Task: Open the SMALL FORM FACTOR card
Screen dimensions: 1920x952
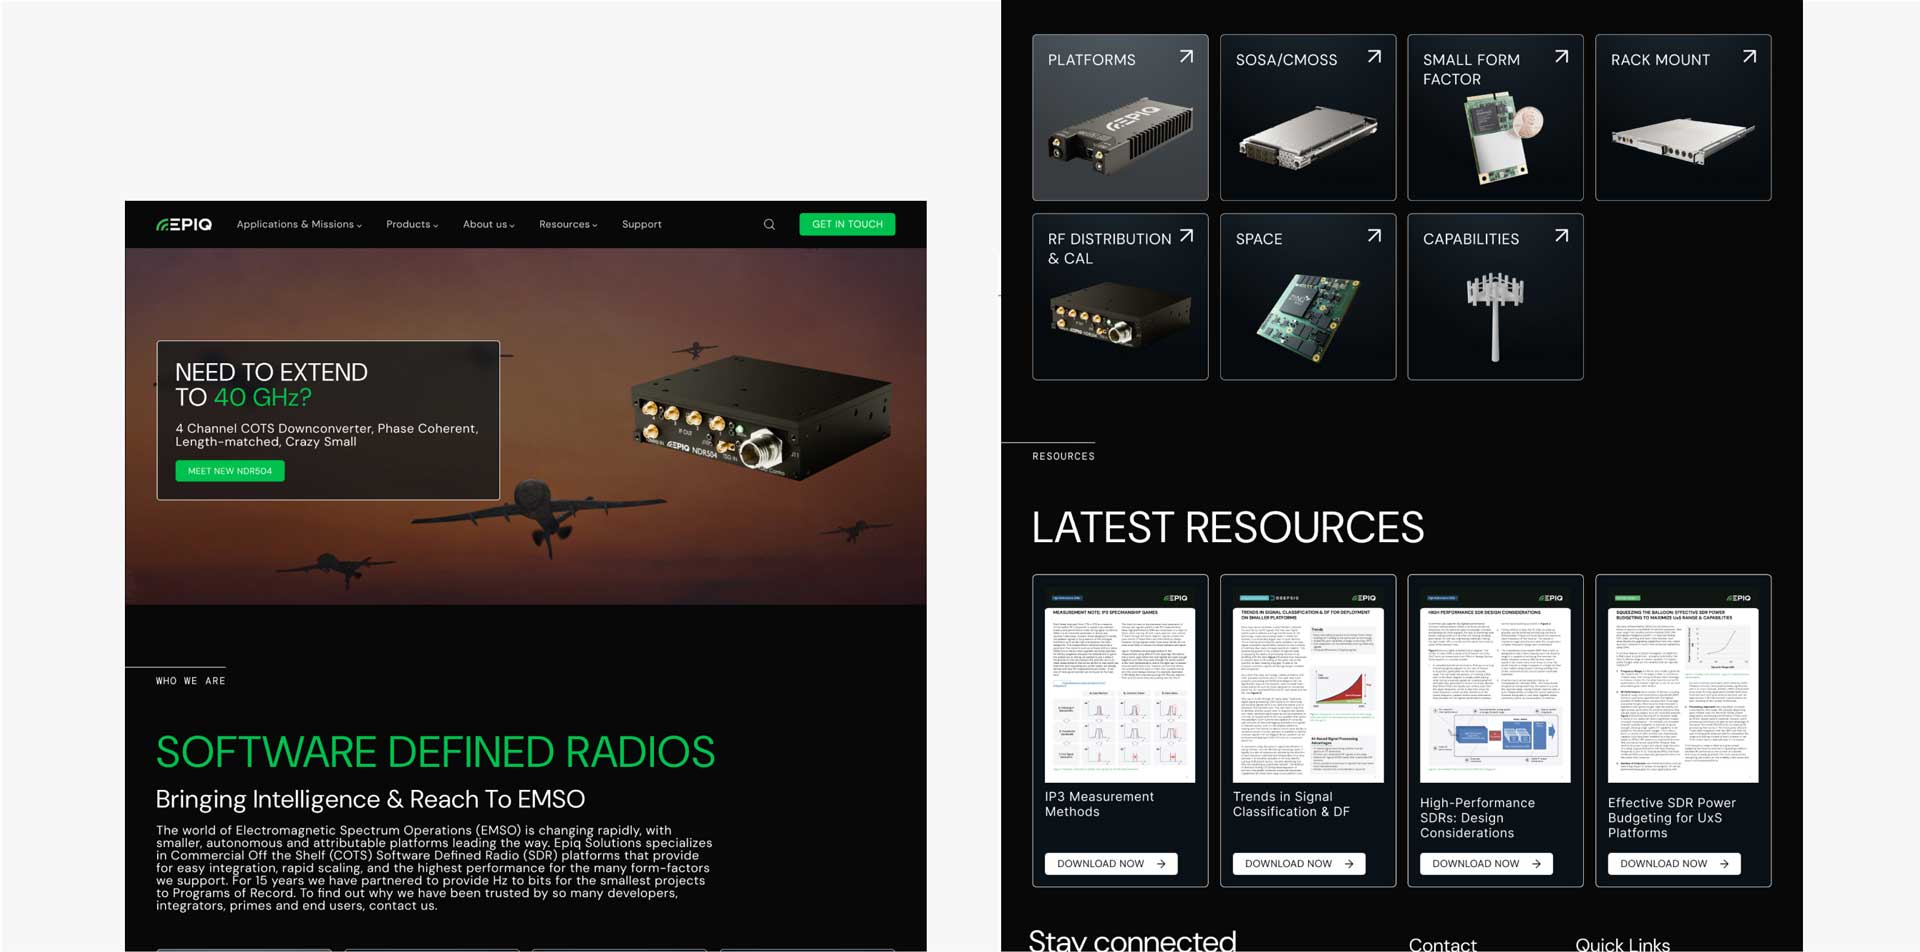Action: point(1495,118)
